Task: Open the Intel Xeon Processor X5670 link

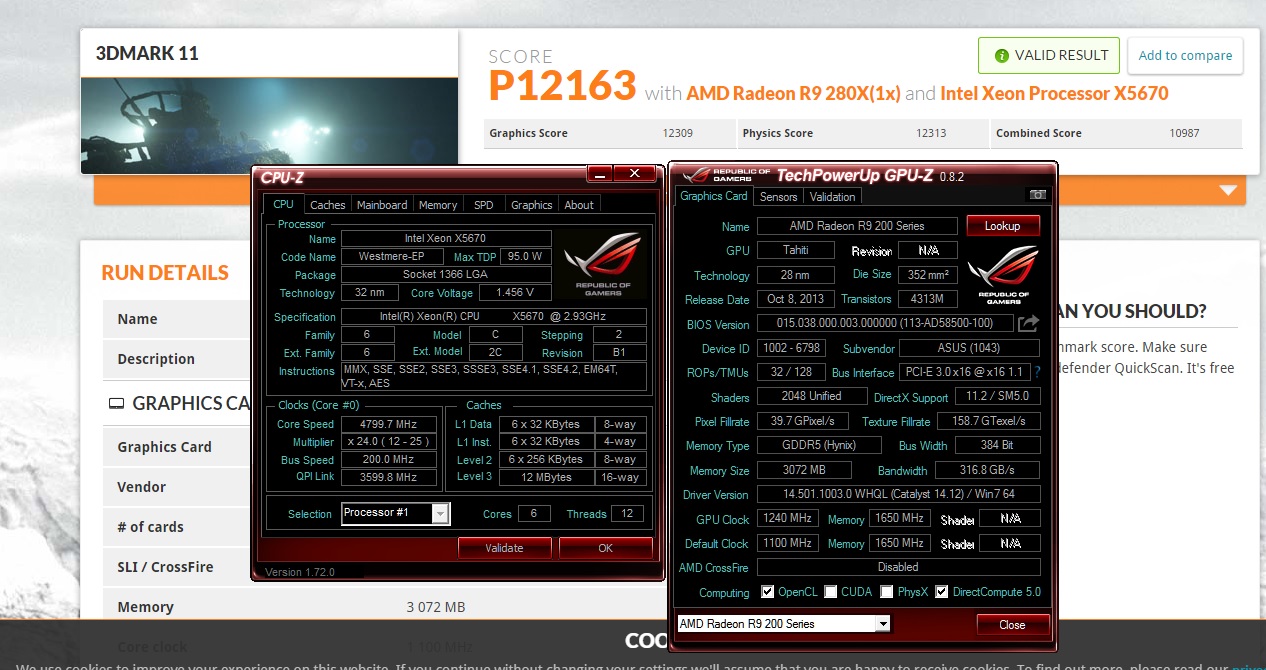Action: pos(1054,93)
